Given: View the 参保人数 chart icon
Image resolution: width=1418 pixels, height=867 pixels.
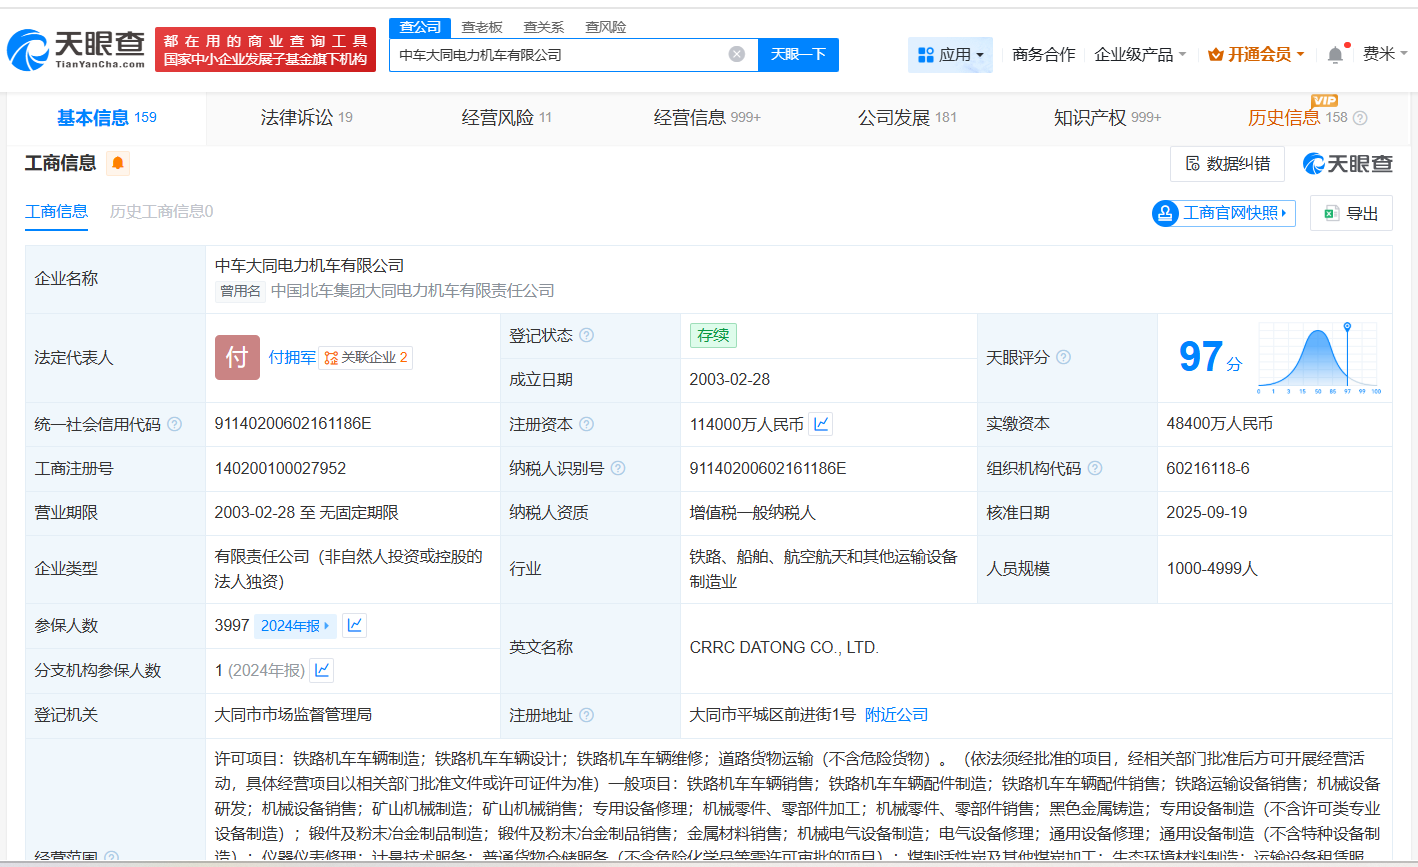Looking at the screenshot, I should [x=354, y=625].
